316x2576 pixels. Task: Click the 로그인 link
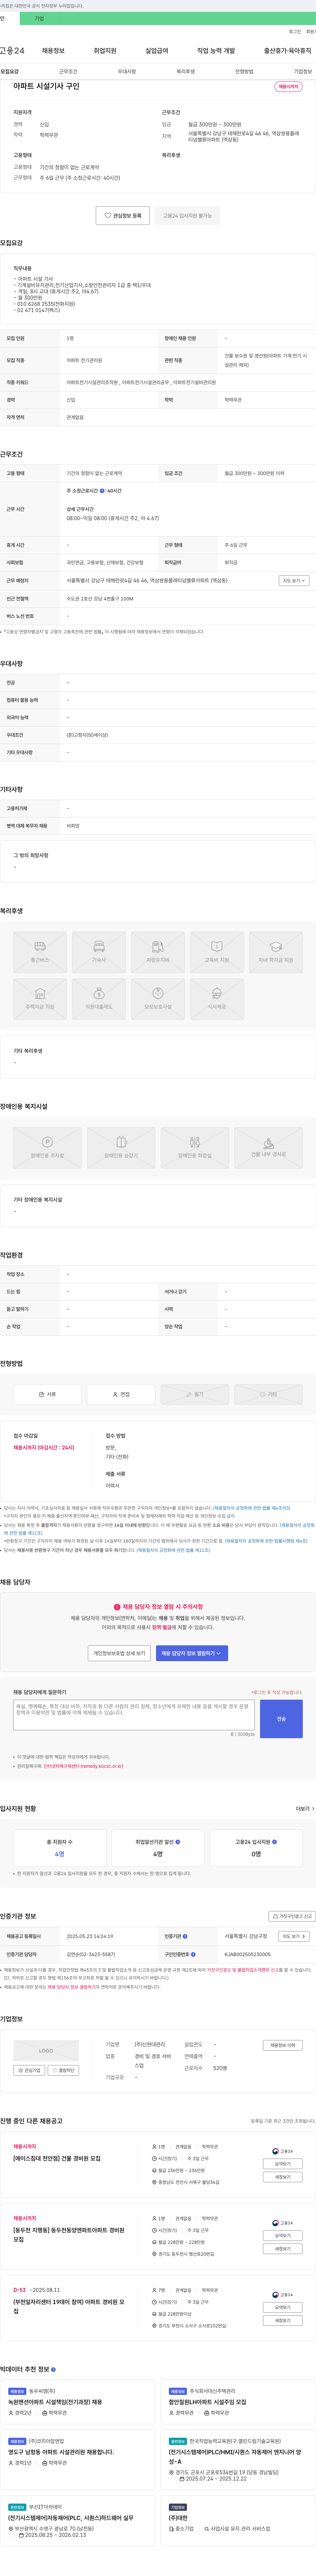pos(295,32)
